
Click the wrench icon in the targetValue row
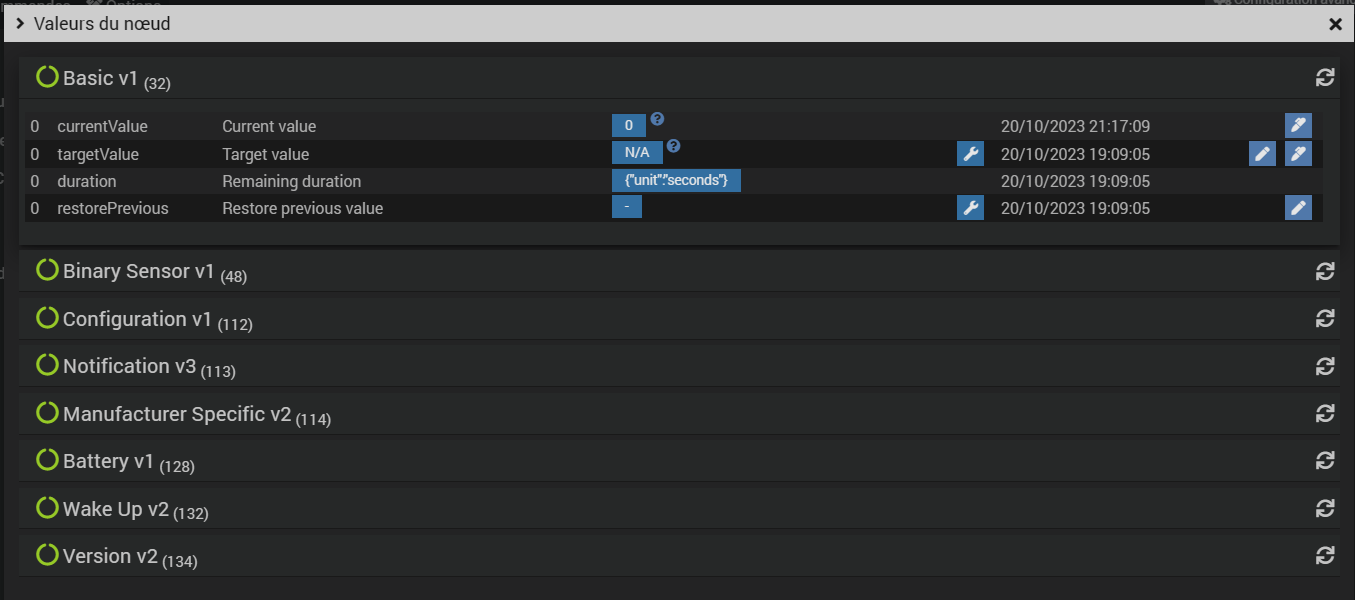click(970, 154)
